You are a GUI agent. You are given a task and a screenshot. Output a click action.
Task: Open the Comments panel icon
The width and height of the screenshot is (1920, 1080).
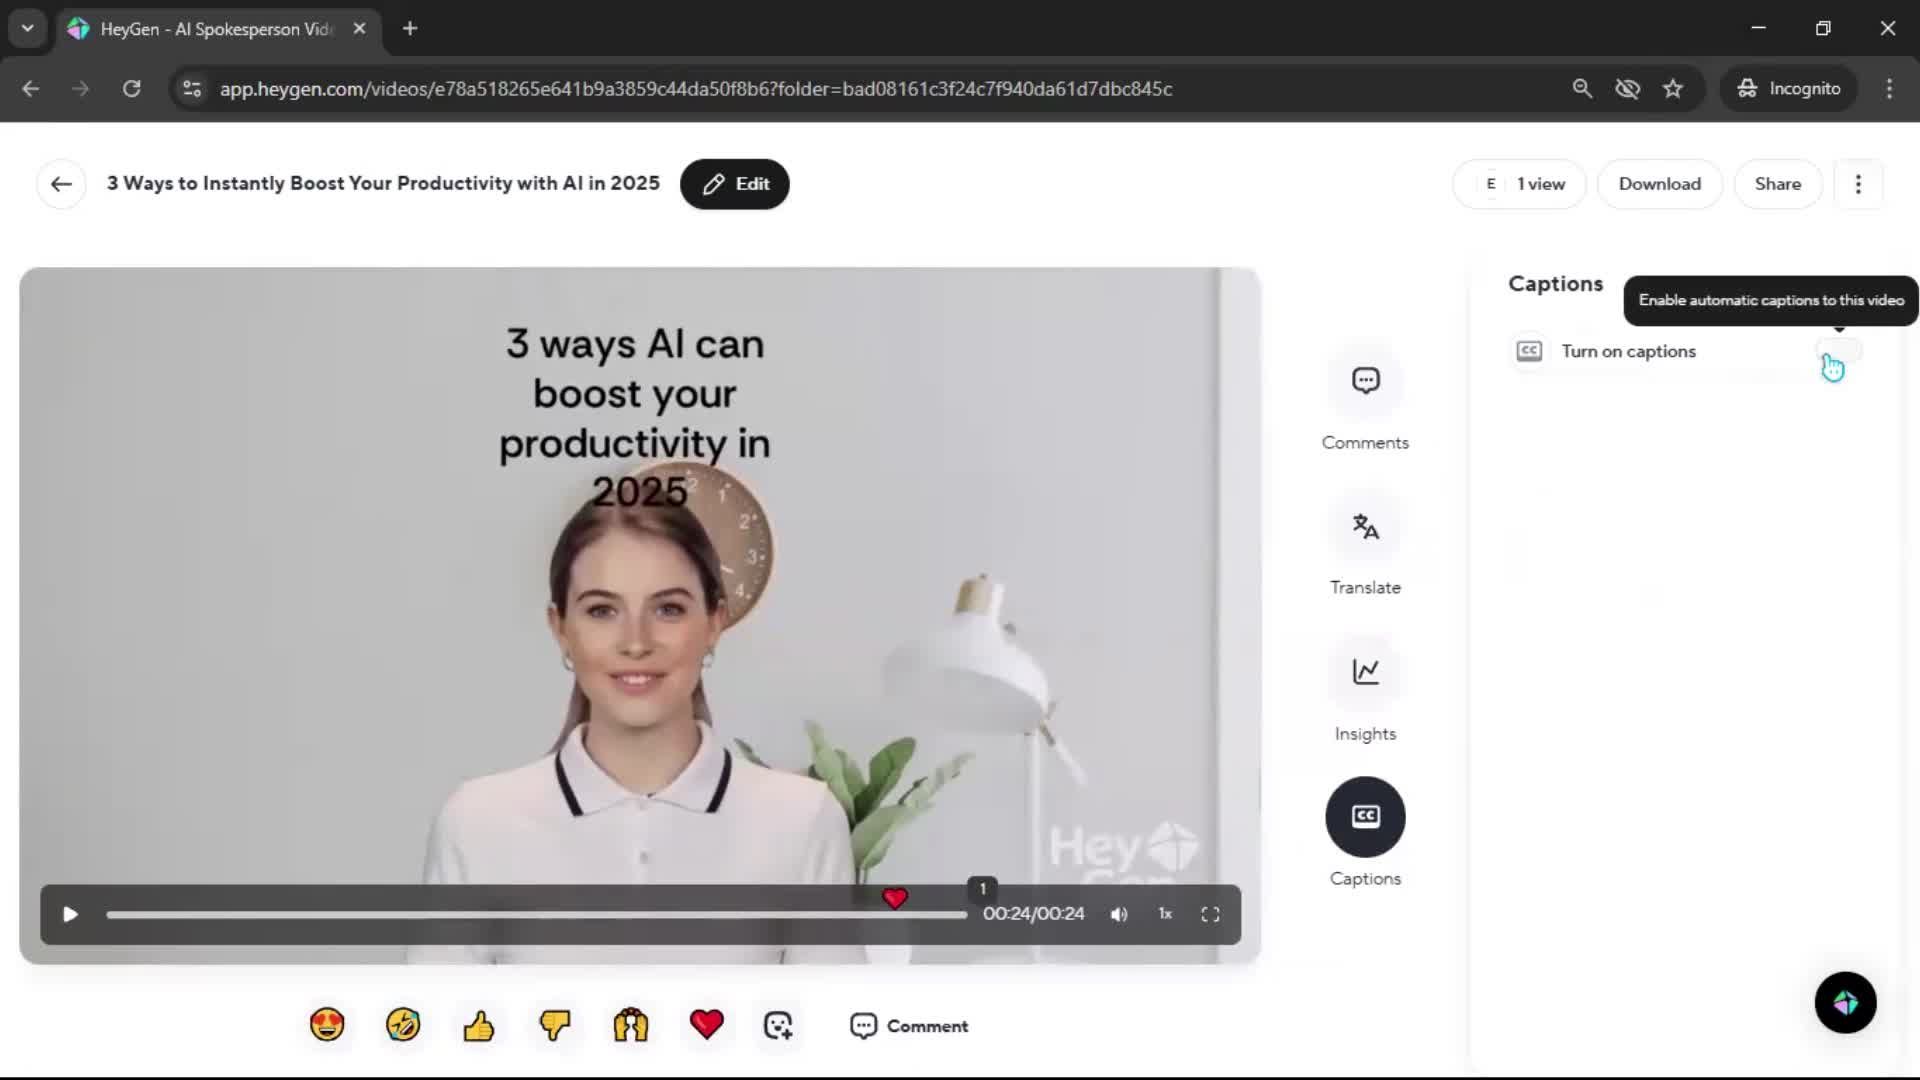pyautogui.click(x=1365, y=381)
